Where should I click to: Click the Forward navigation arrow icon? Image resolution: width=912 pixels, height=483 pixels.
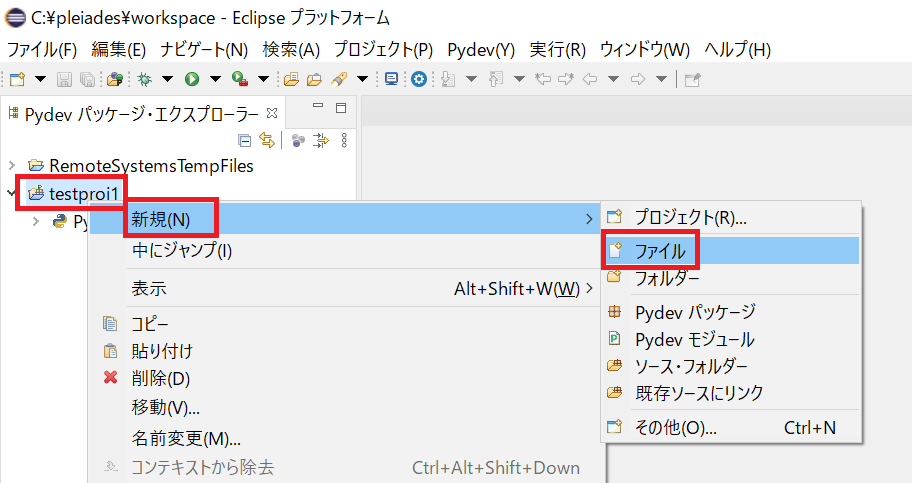[x=637, y=79]
